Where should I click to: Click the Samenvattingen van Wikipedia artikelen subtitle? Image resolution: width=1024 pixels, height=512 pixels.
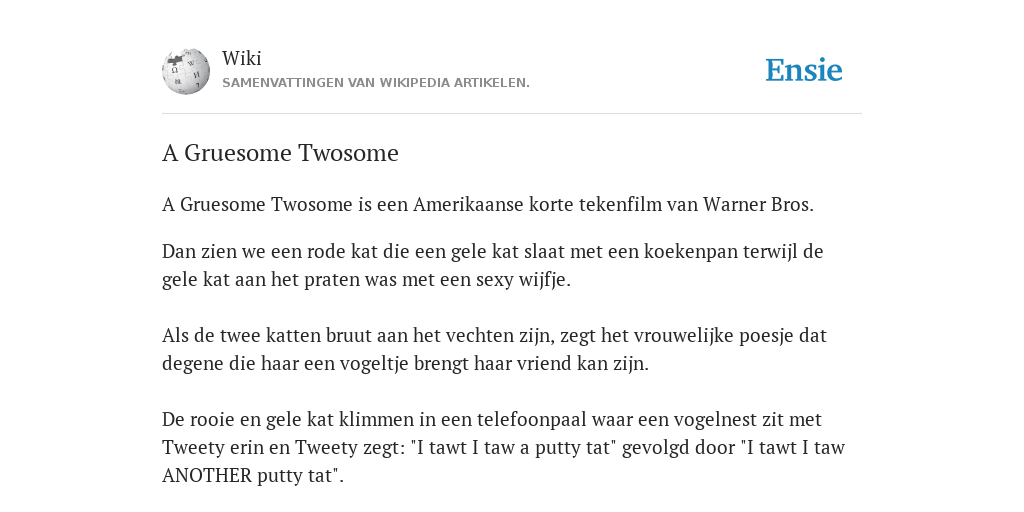(376, 83)
